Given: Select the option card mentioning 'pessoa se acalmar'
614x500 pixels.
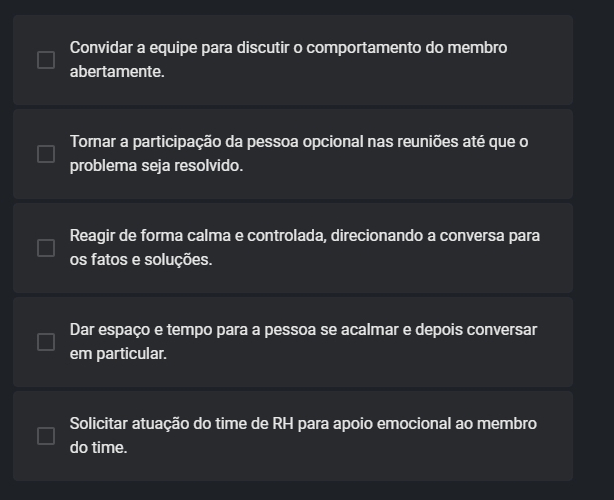Looking at the screenshot, I should pyautogui.click(x=293, y=342).
